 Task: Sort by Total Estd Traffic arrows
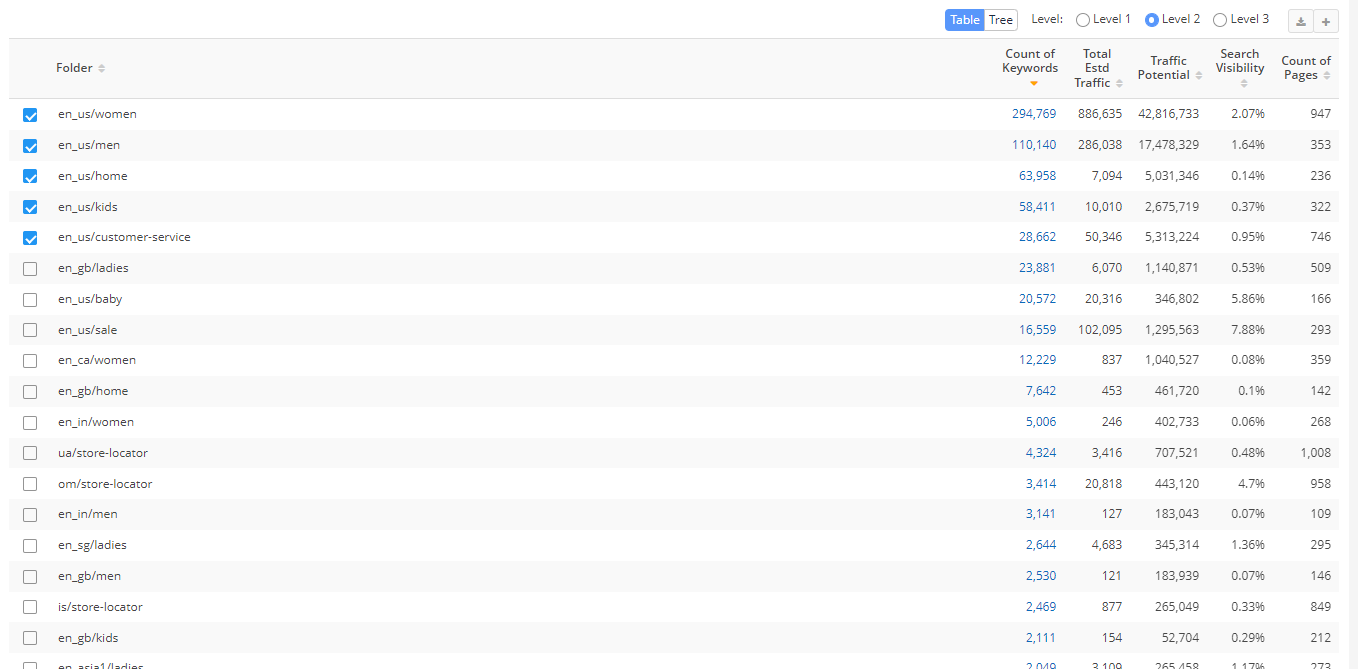point(1119,84)
